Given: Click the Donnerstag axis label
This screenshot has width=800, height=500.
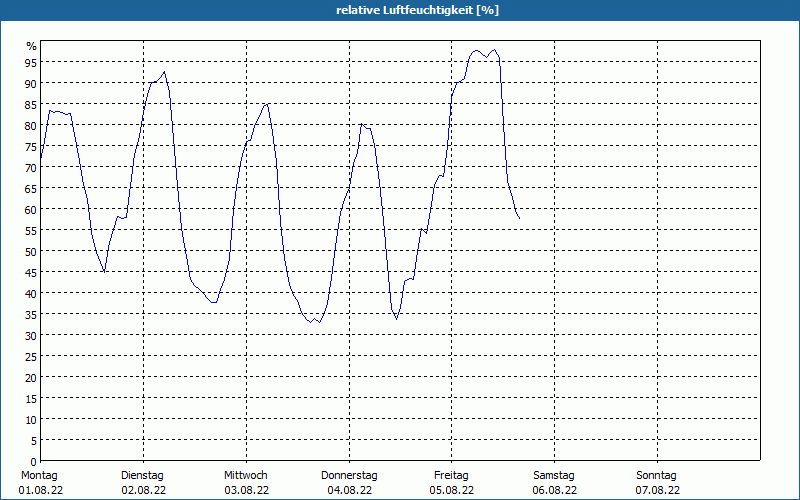Looking at the screenshot, I should point(349,475).
